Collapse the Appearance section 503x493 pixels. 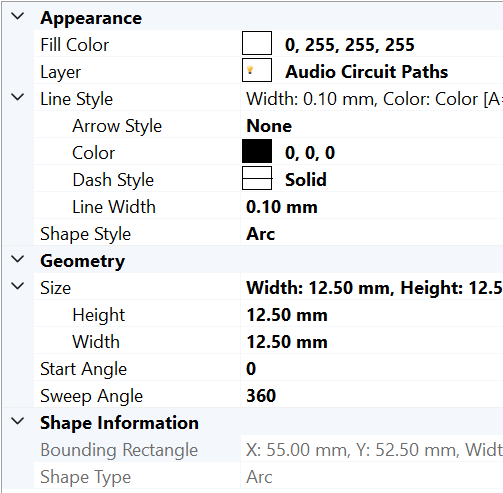pyautogui.click(x=17, y=16)
